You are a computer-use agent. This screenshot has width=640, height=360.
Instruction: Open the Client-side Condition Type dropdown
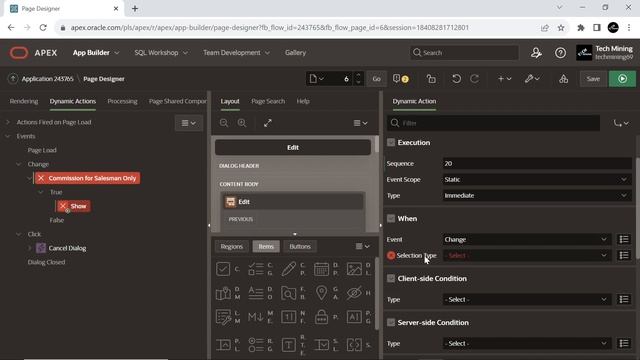point(527,299)
